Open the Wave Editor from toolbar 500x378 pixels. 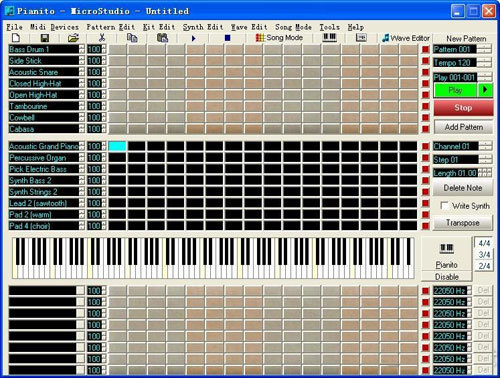pos(406,38)
